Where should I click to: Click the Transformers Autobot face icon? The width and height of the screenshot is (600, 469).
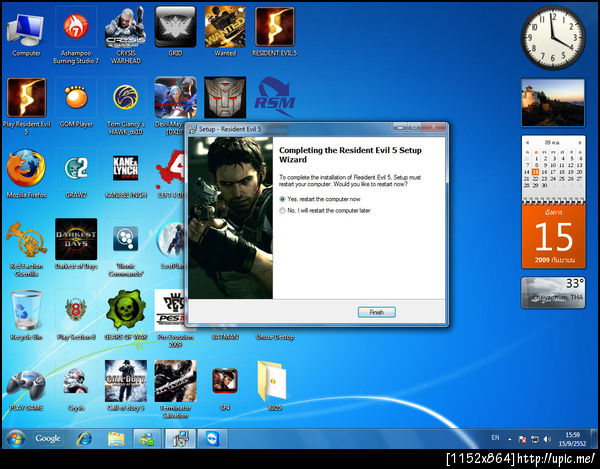click(225, 98)
